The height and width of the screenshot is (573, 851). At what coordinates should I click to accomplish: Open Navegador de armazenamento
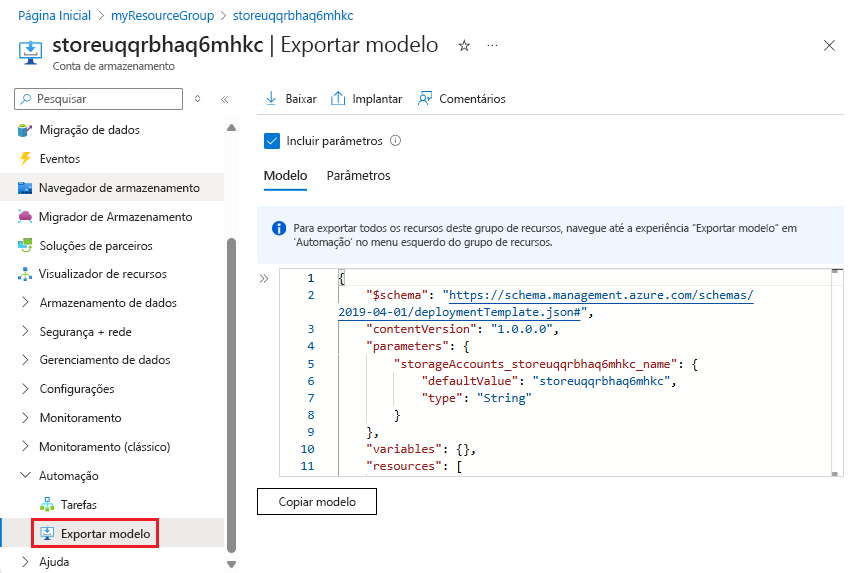(x=112, y=188)
